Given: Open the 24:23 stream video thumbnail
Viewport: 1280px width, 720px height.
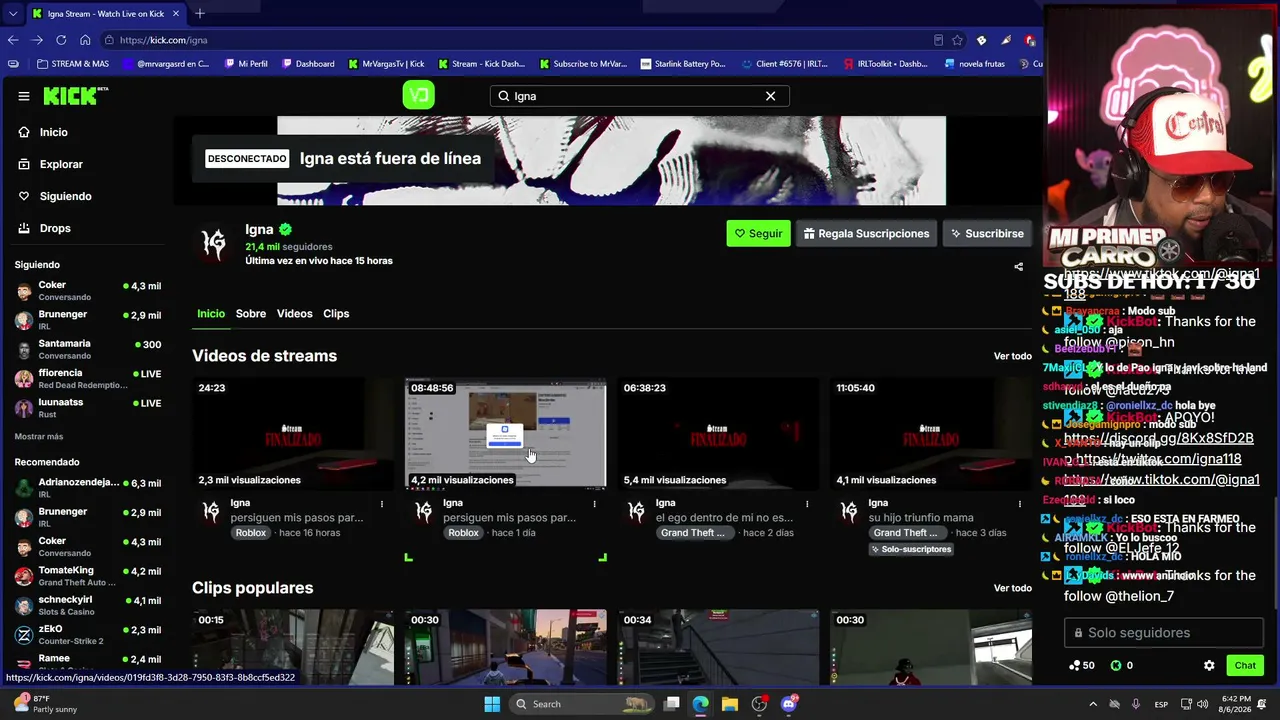Looking at the screenshot, I should click(293, 433).
